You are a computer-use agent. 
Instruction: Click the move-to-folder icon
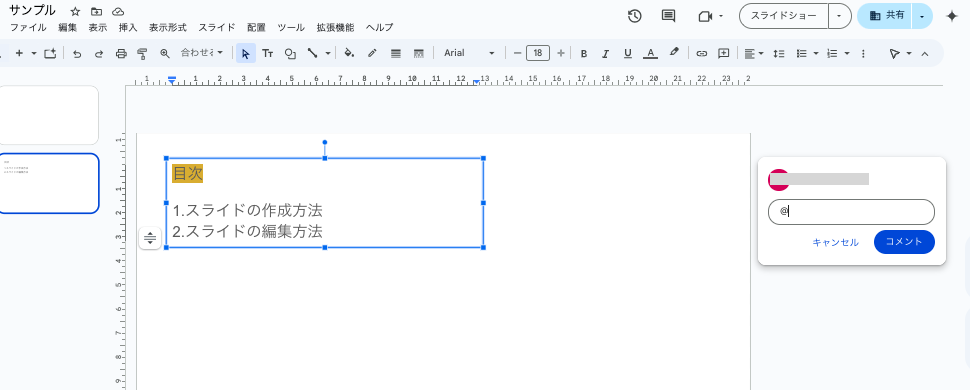[x=97, y=11]
